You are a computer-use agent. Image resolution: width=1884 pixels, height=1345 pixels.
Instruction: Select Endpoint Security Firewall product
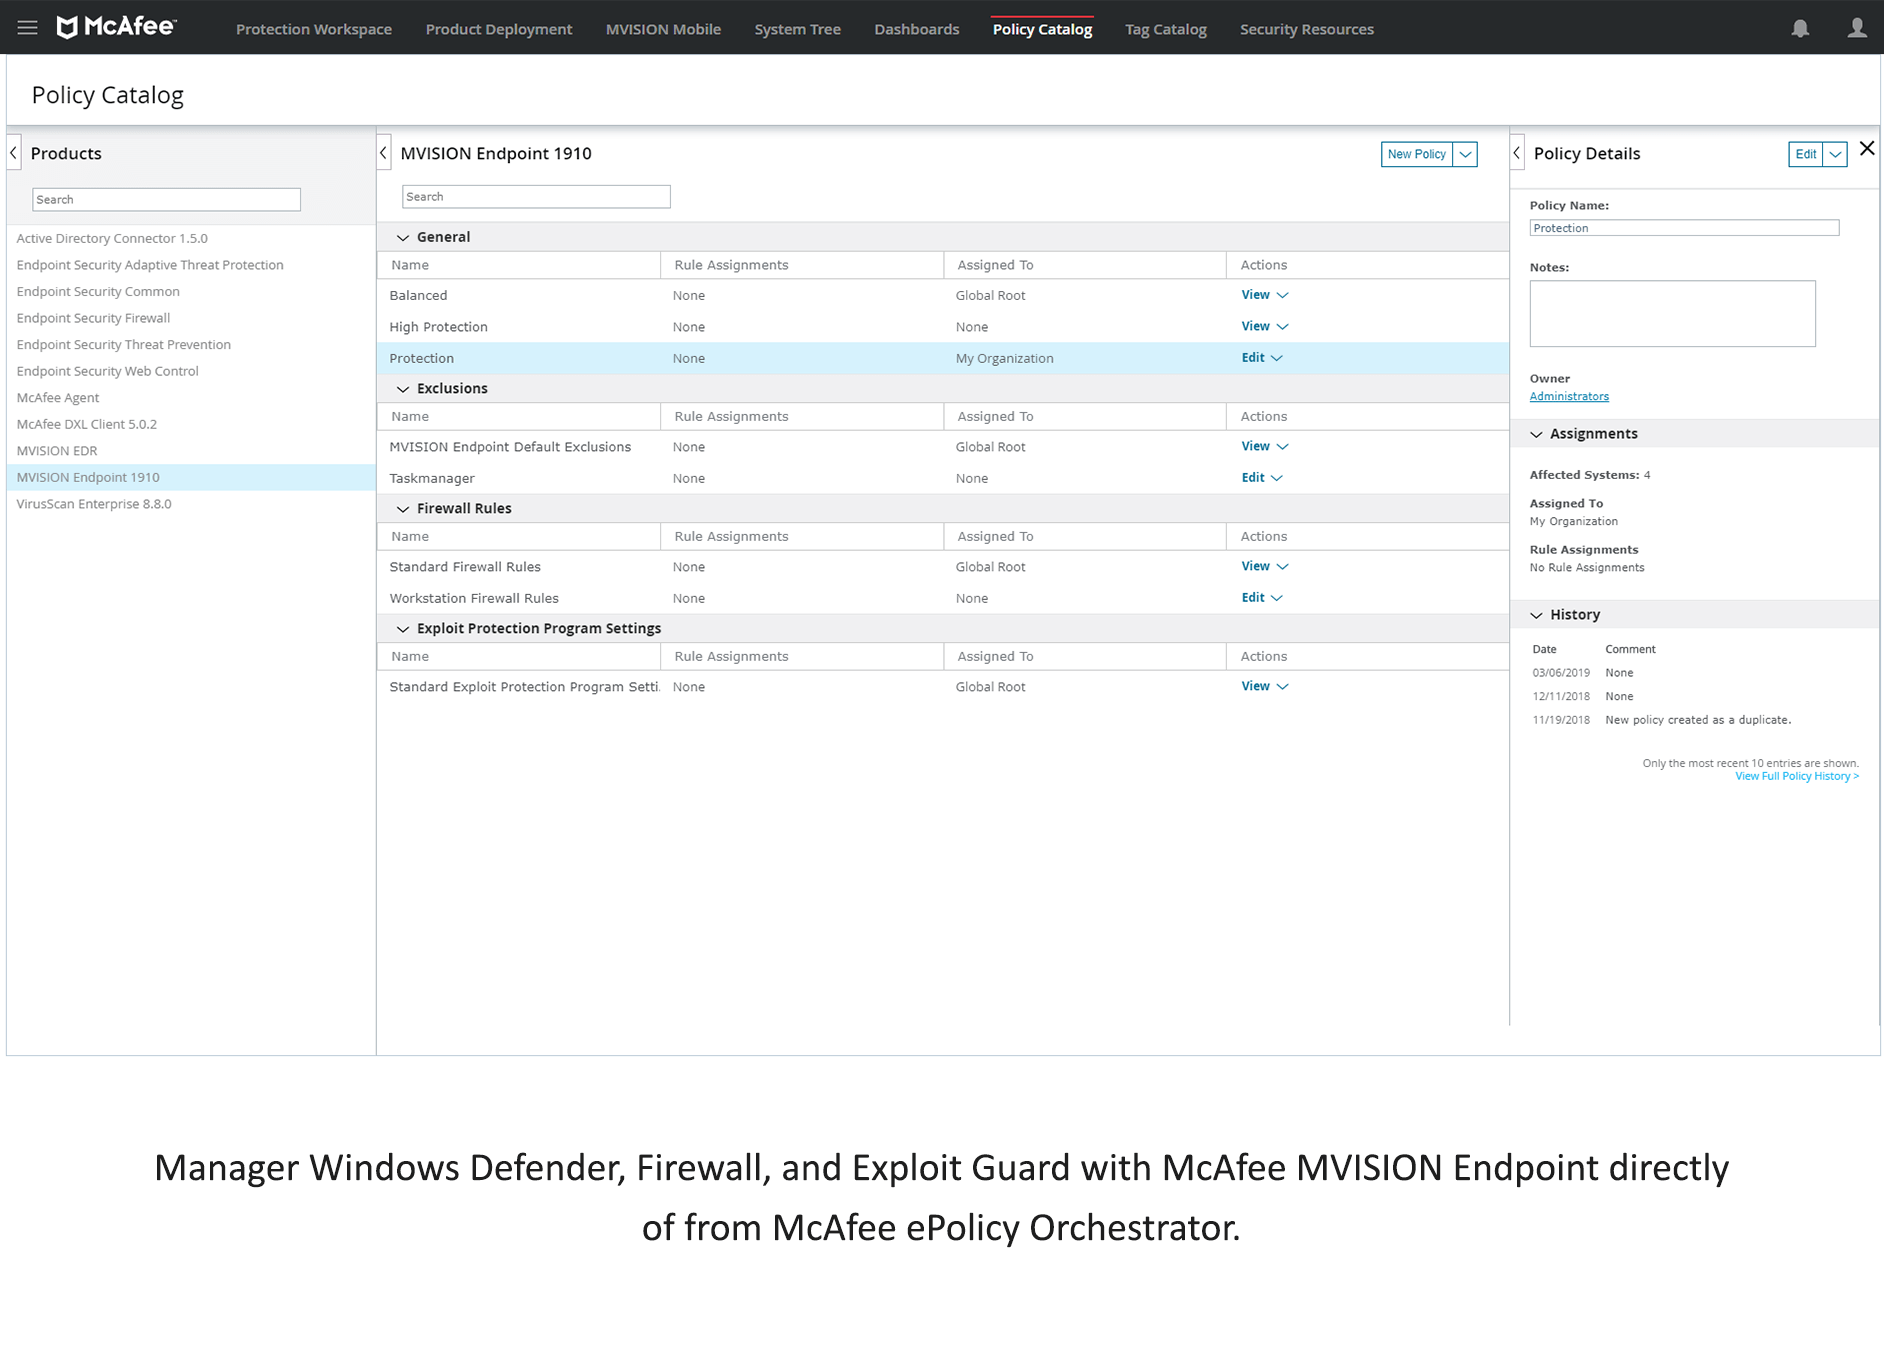point(93,318)
